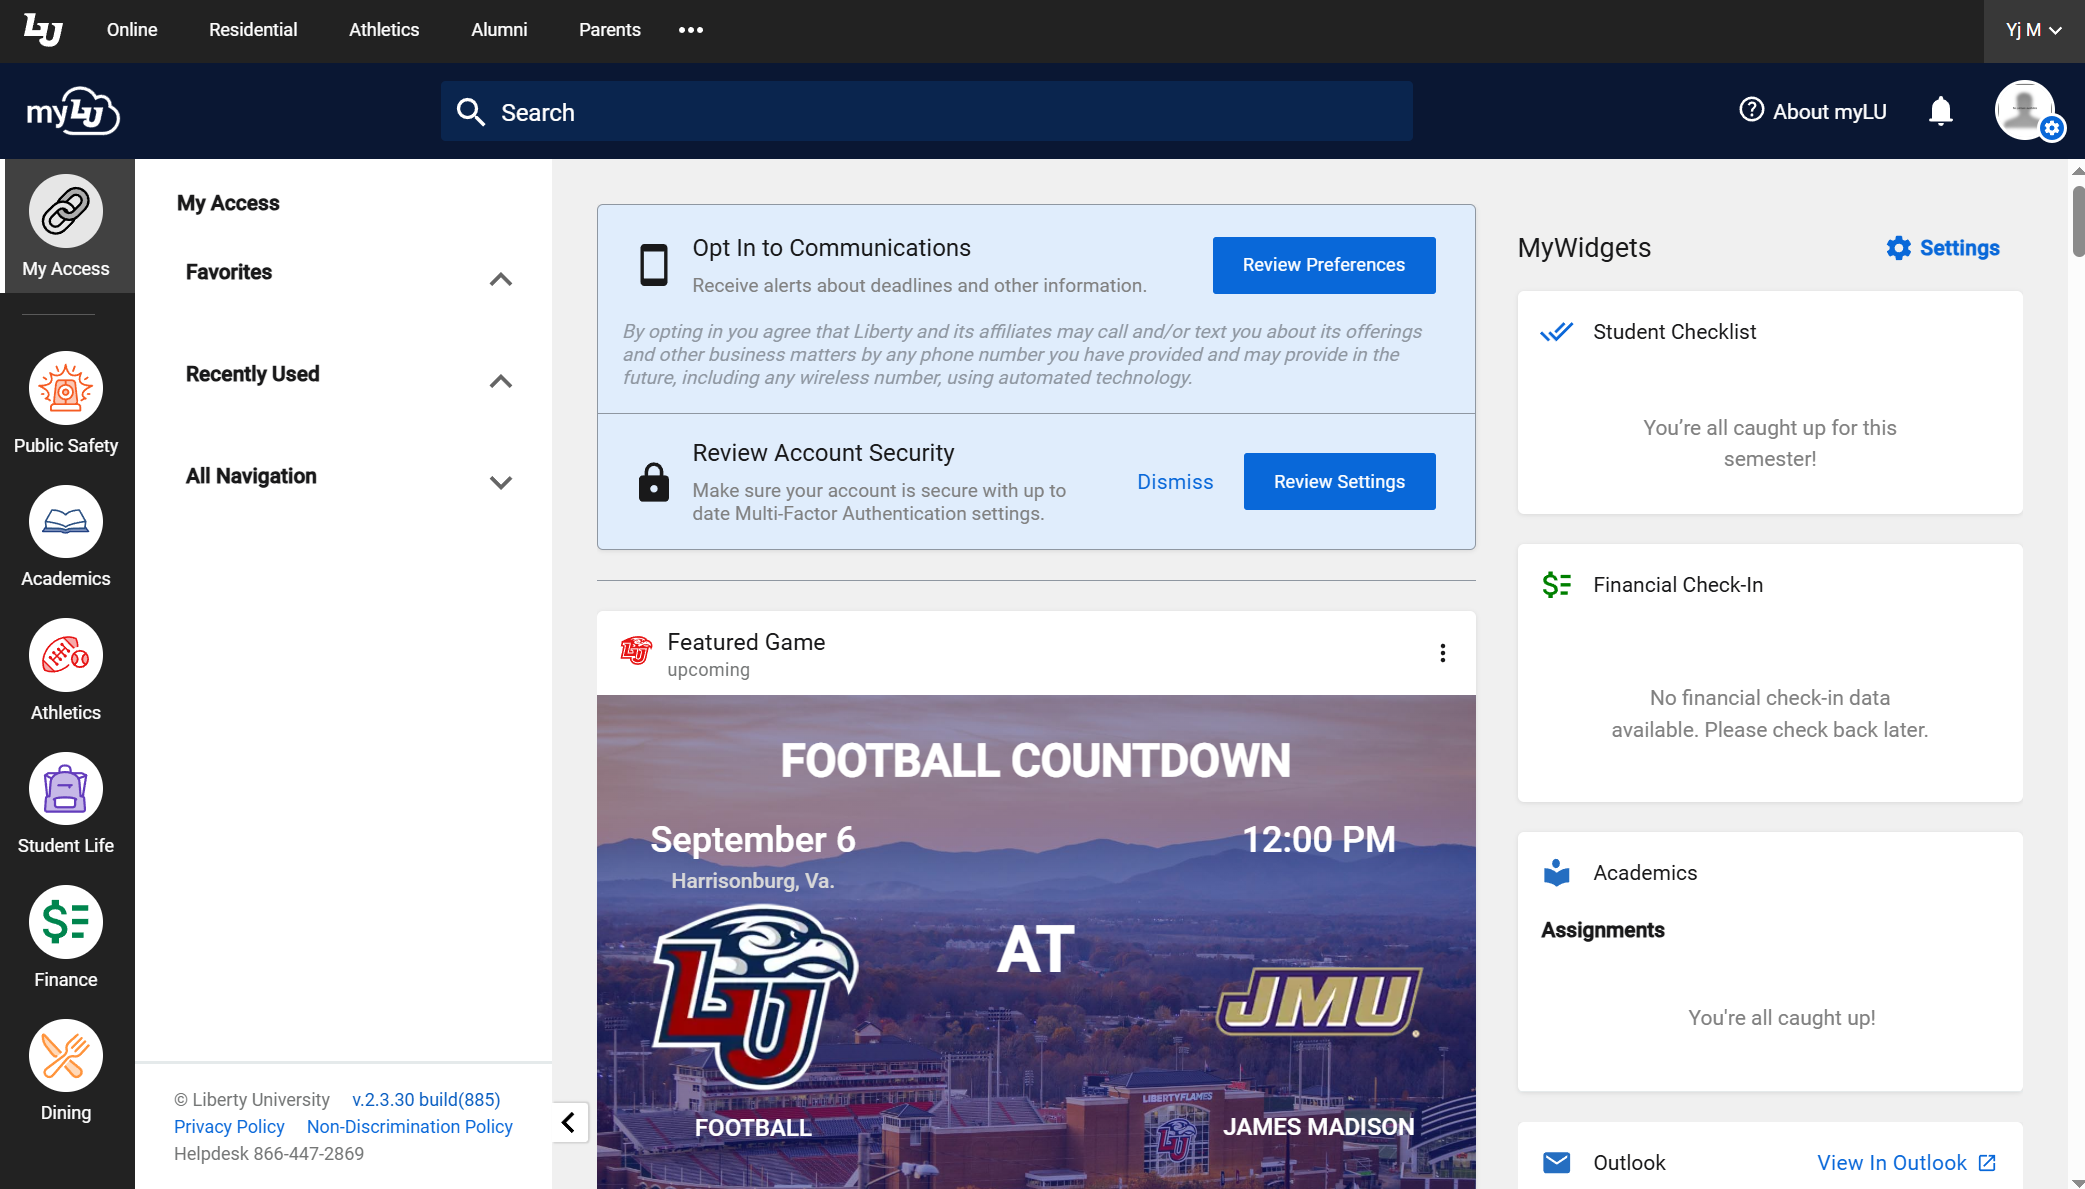
Task: Click the LU eagle logo in game banner
Action: 755,997
